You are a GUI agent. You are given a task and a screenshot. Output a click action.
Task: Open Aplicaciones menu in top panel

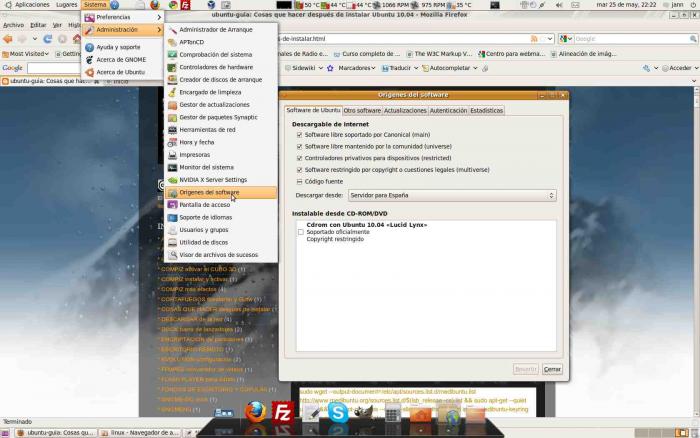pyautogui.click(x=32, y=5)
